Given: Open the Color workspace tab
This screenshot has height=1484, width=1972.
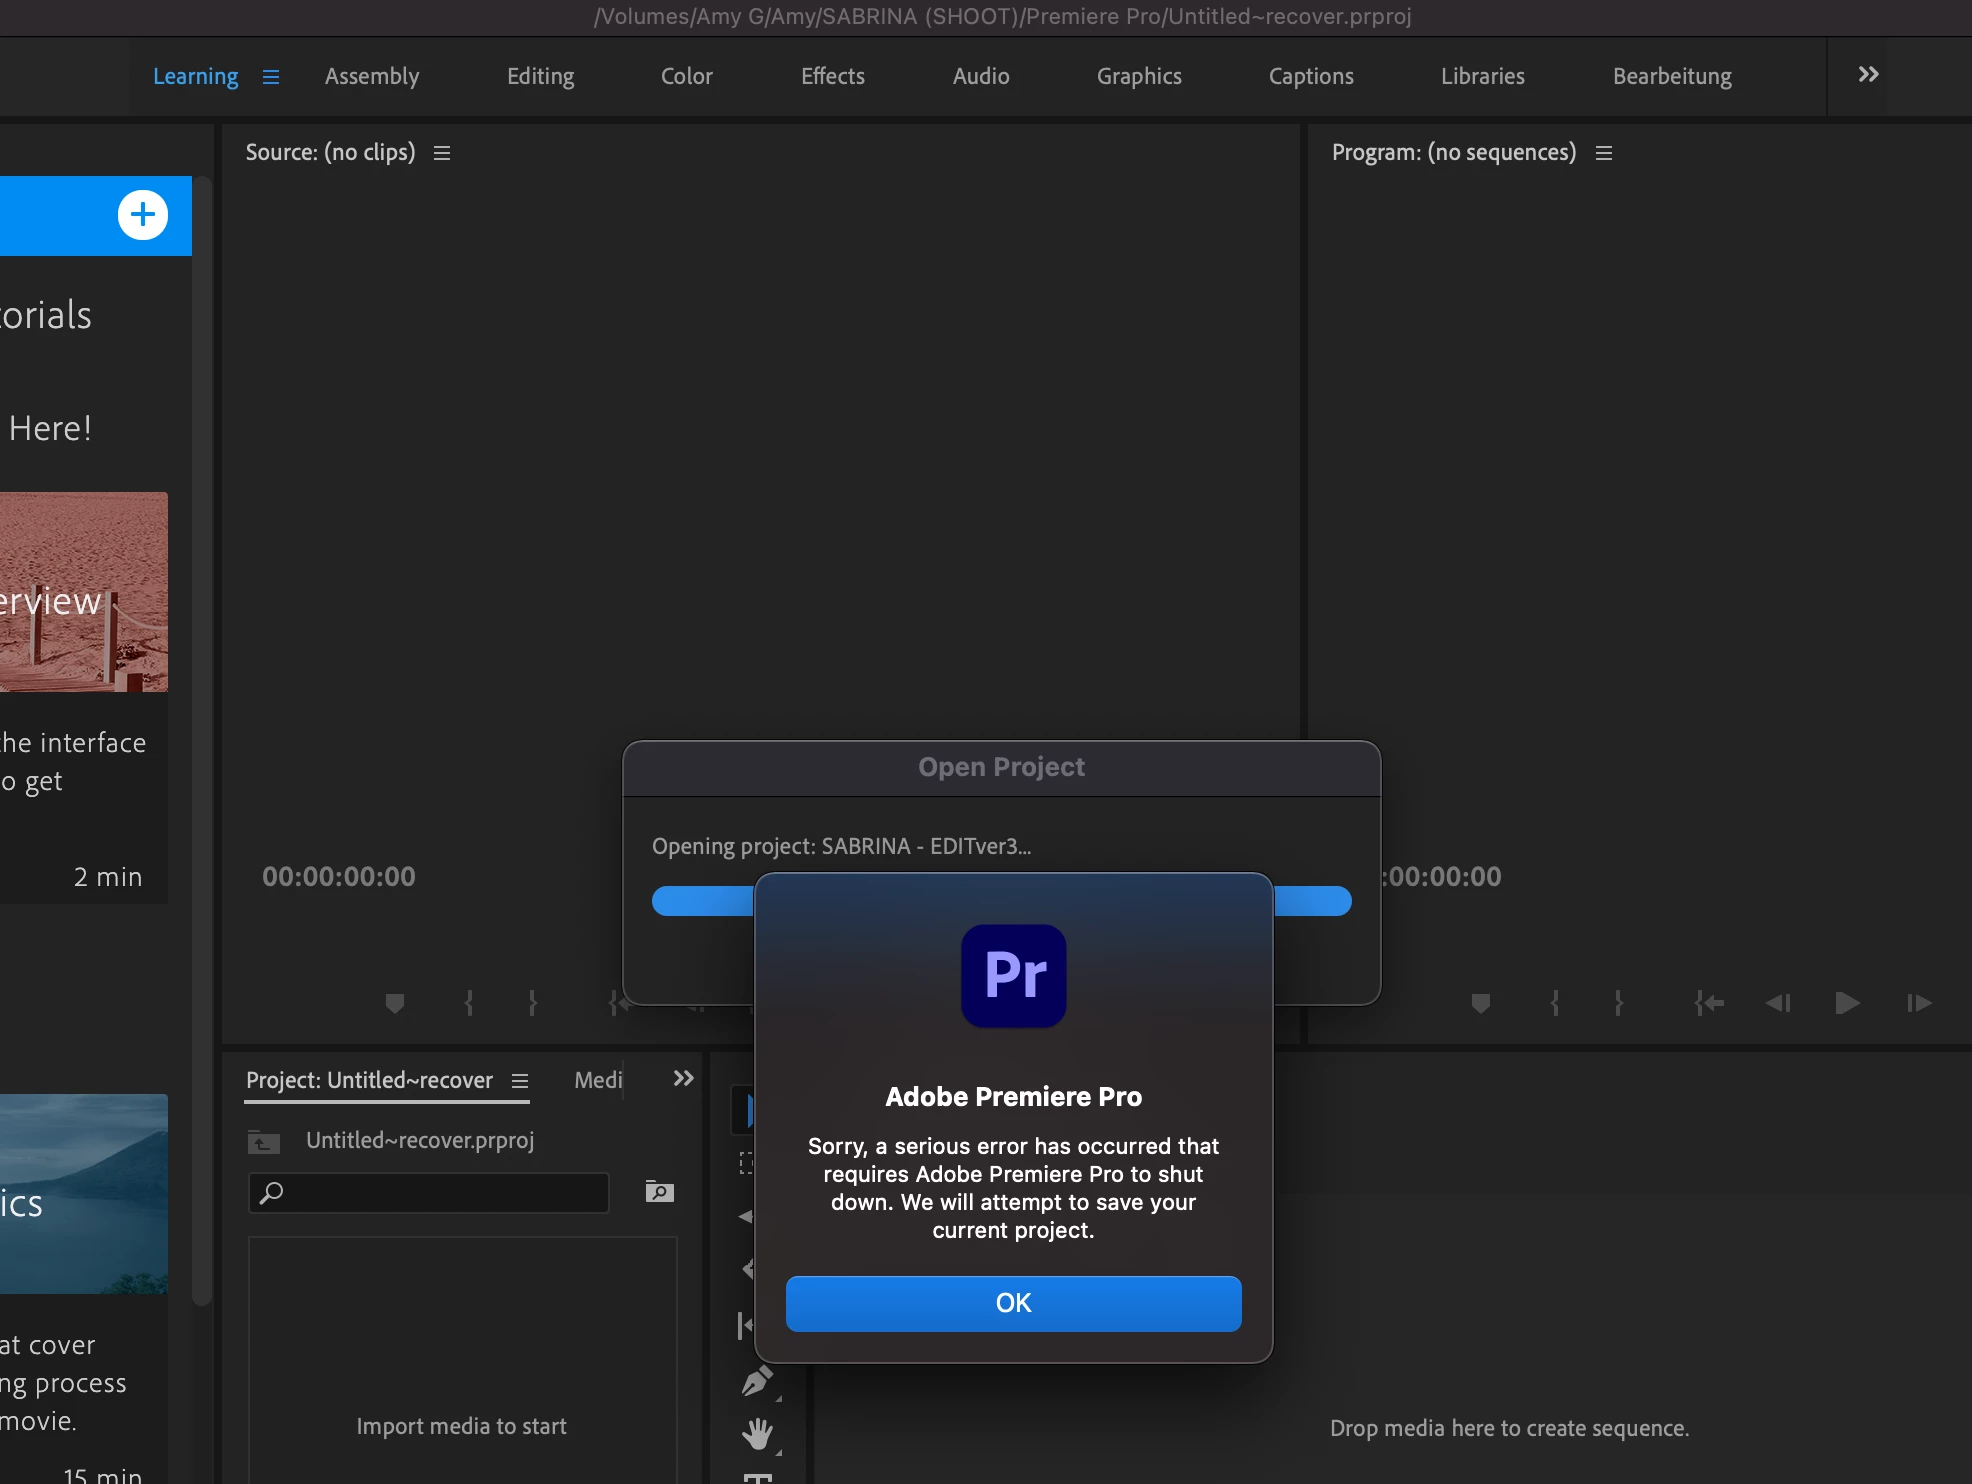Looking at the screenshot, I should pyautogui.click(x=686, y=76).
